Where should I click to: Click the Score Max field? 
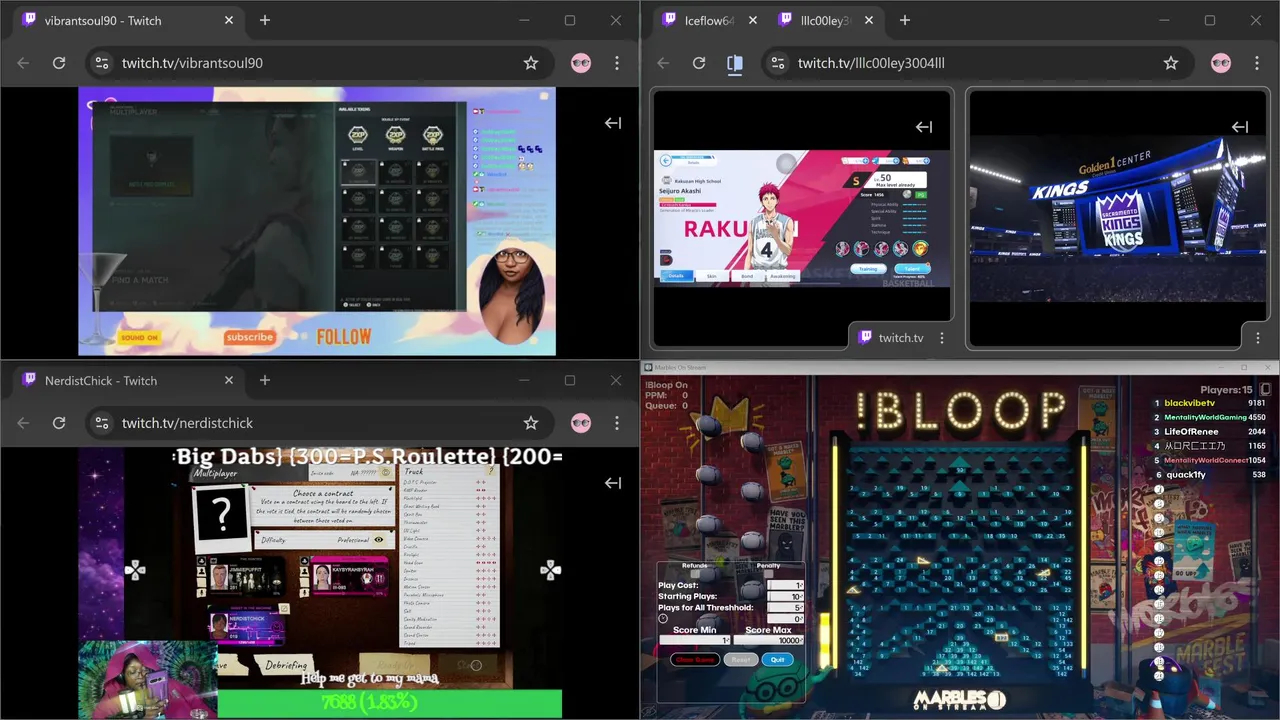(x=768, y=640)
